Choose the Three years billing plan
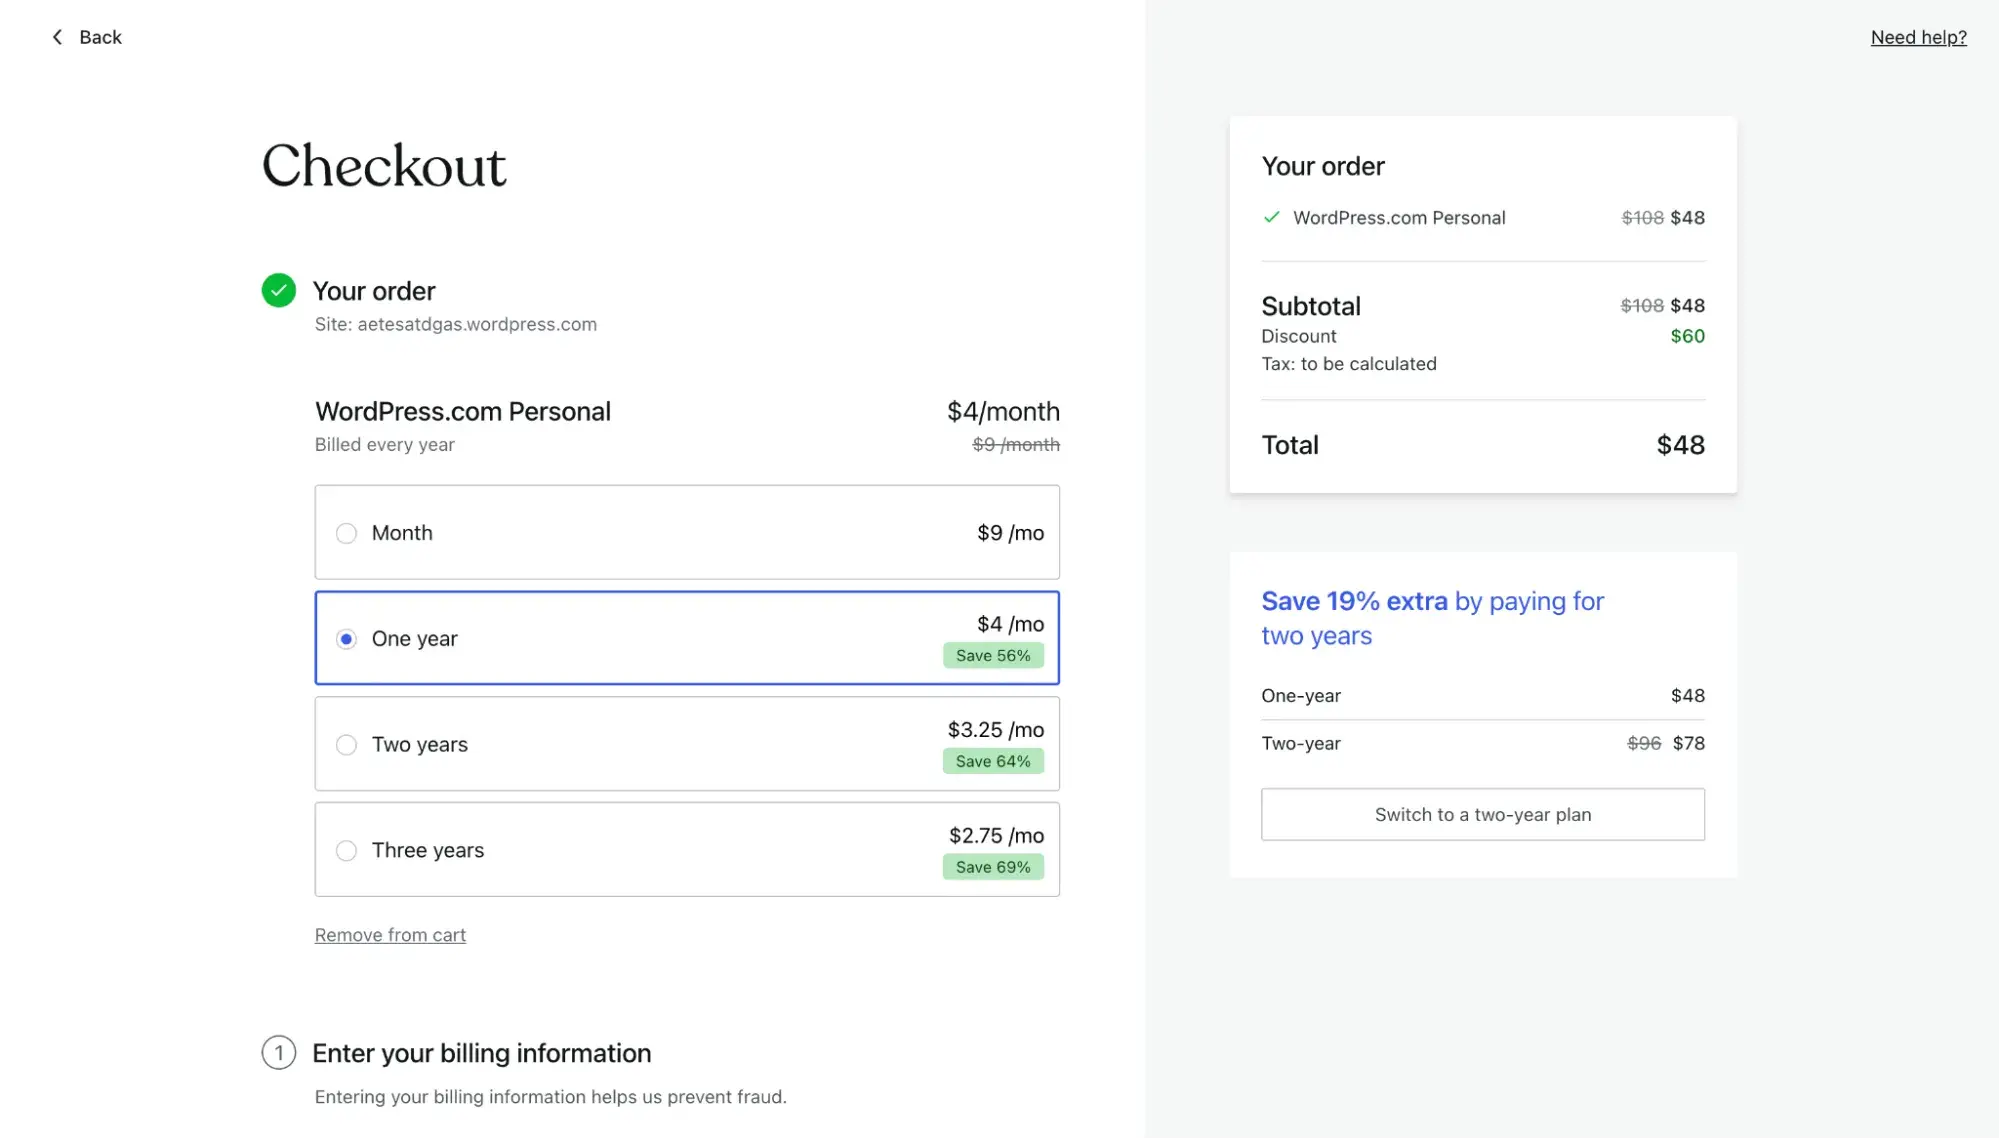1999x1139 pixels. click(x=346, y=850)
